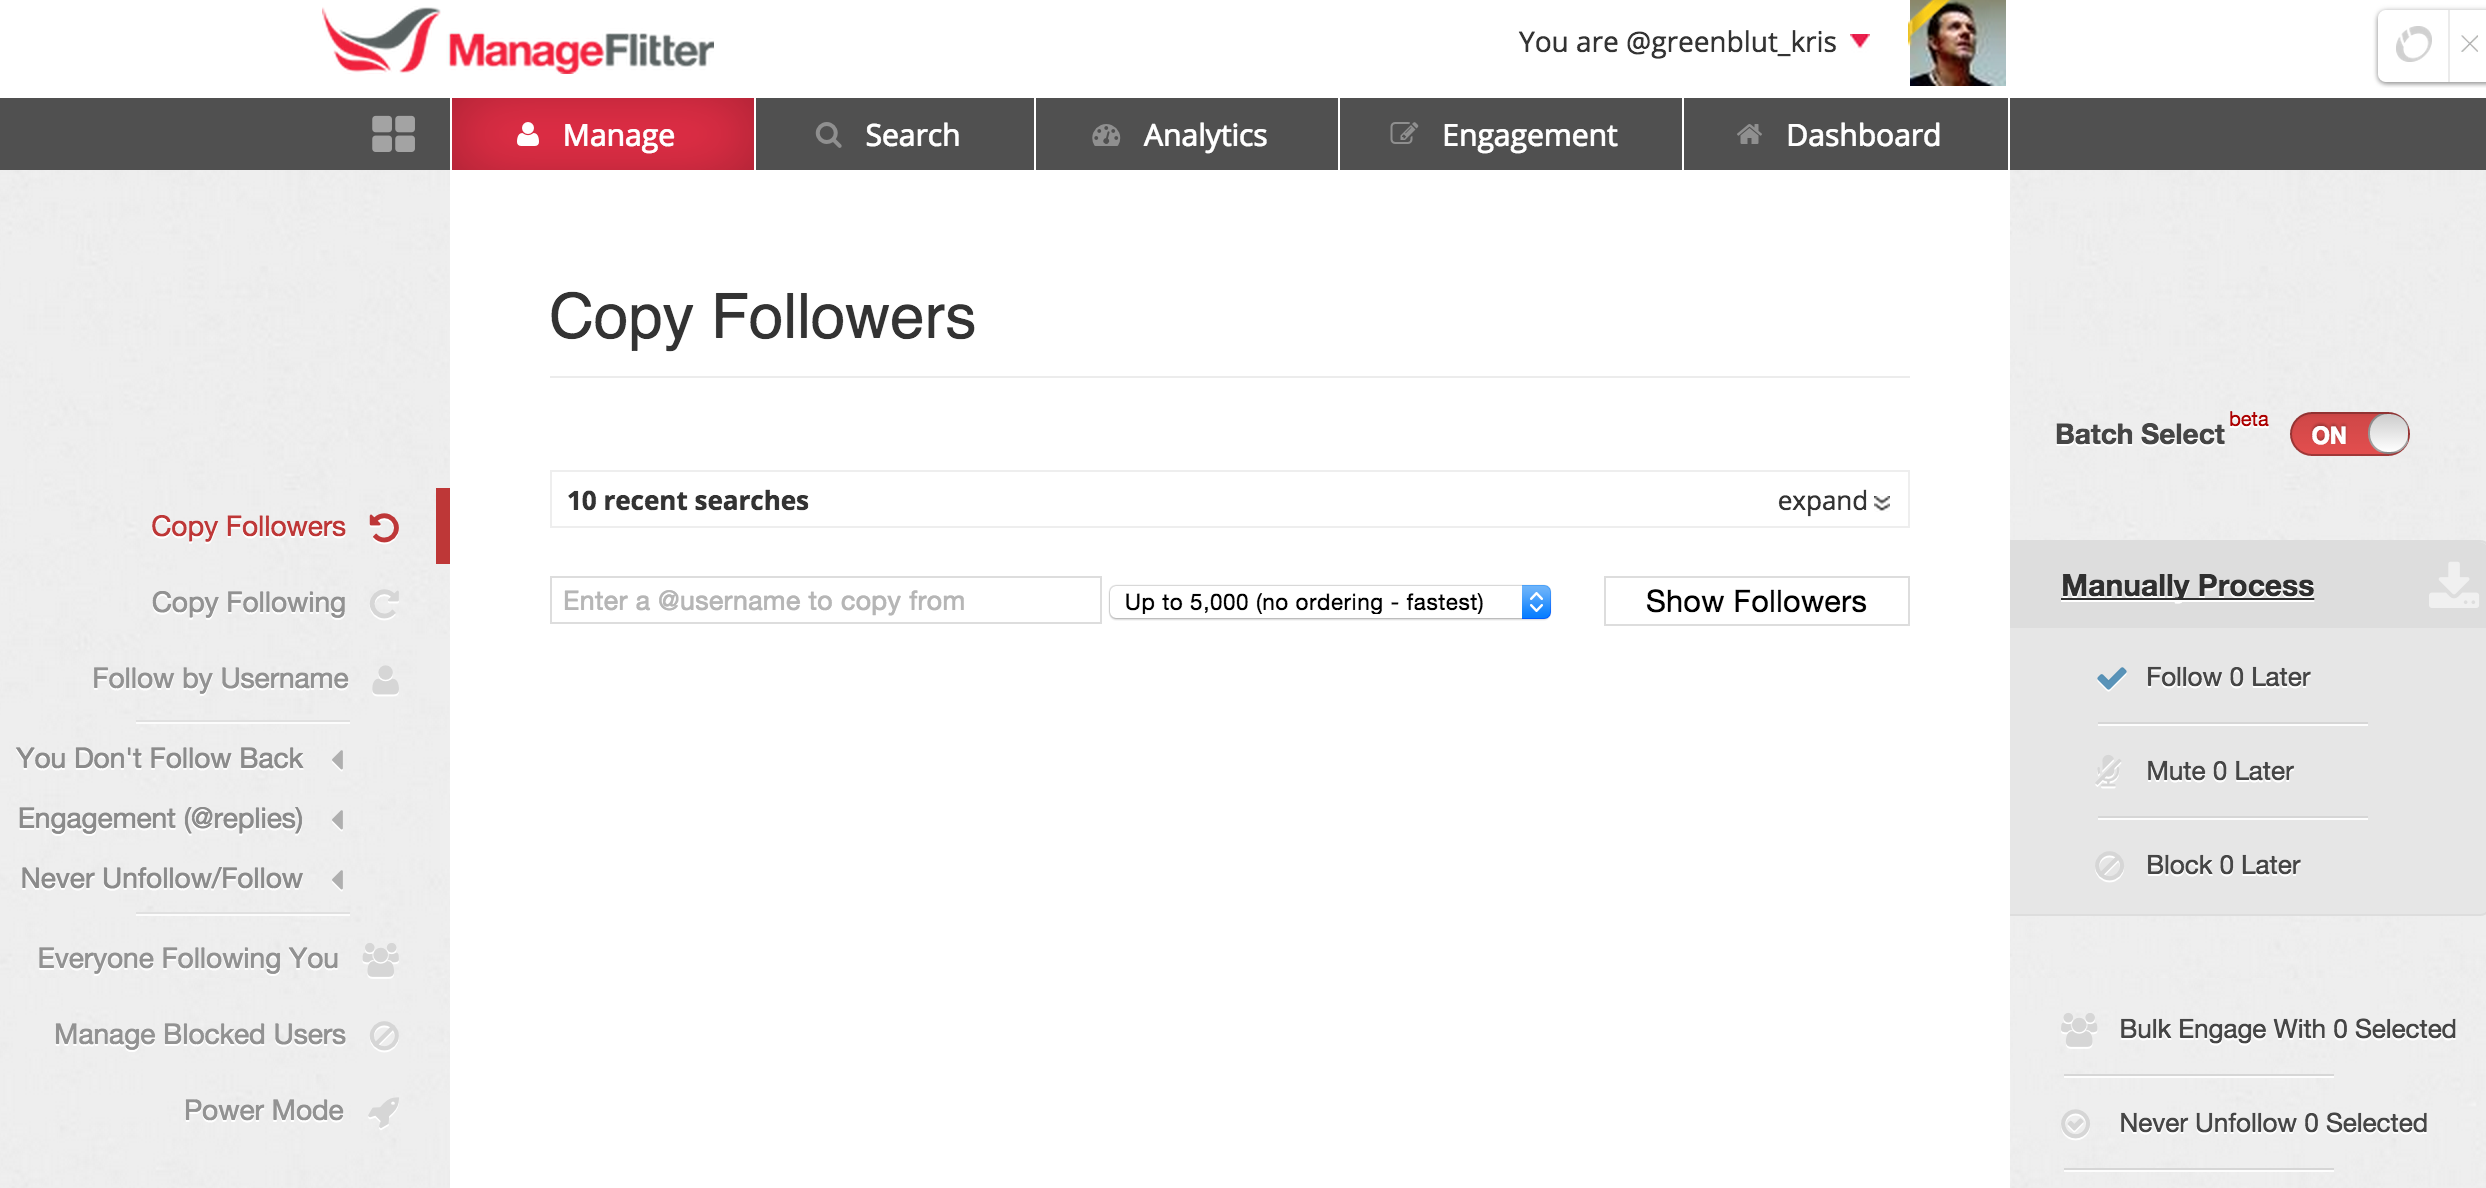
Task: Open the grid apps icon in navbar
Action: [x=393, y=134]
